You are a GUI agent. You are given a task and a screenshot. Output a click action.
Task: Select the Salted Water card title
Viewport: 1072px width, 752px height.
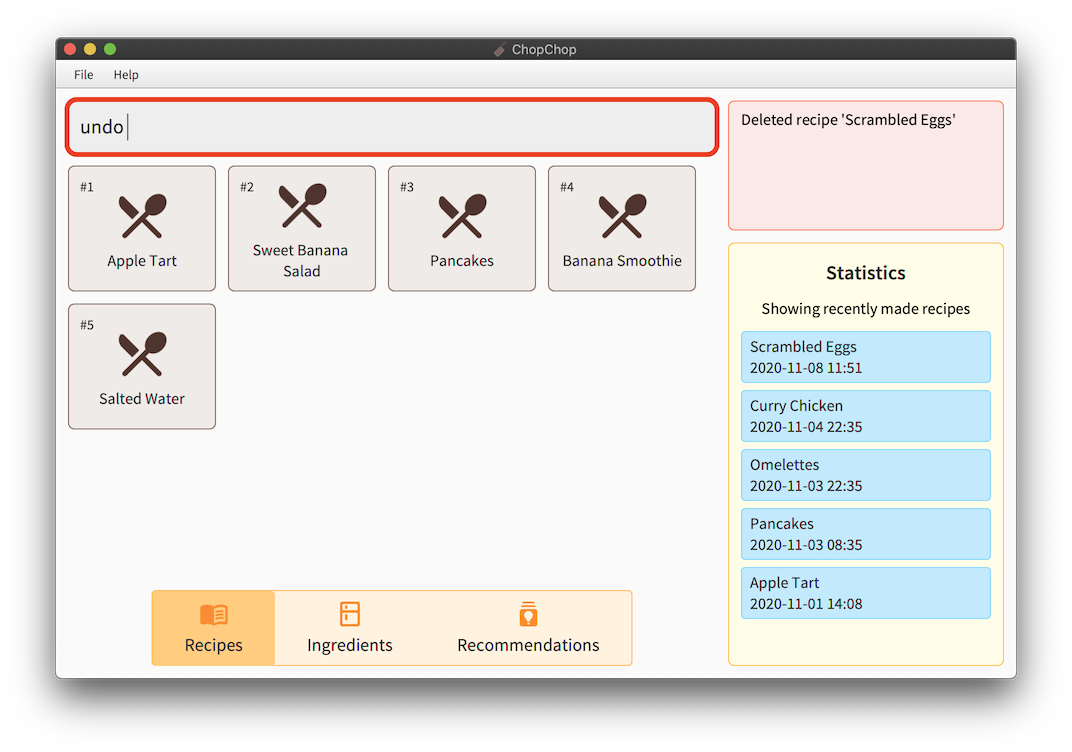[x=142, y=399]
